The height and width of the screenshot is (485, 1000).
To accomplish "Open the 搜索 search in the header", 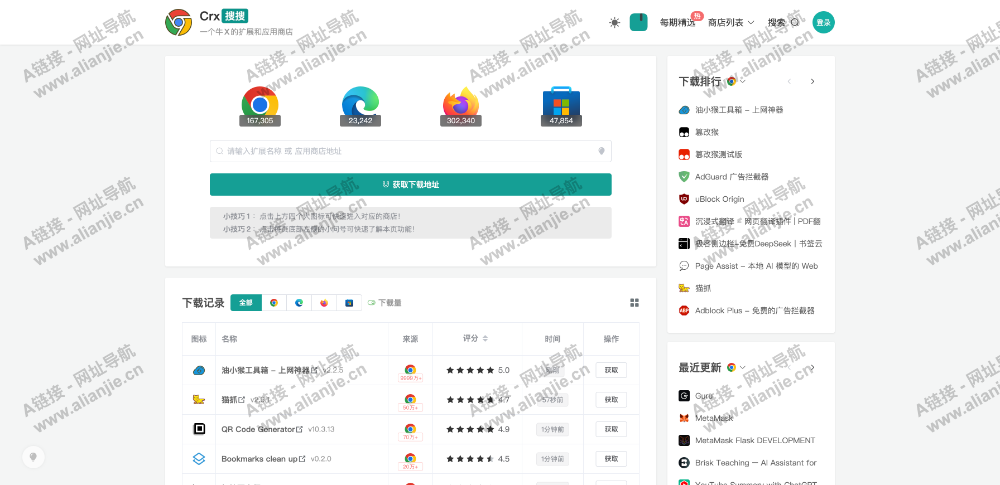I will click(x=783, y=22).
